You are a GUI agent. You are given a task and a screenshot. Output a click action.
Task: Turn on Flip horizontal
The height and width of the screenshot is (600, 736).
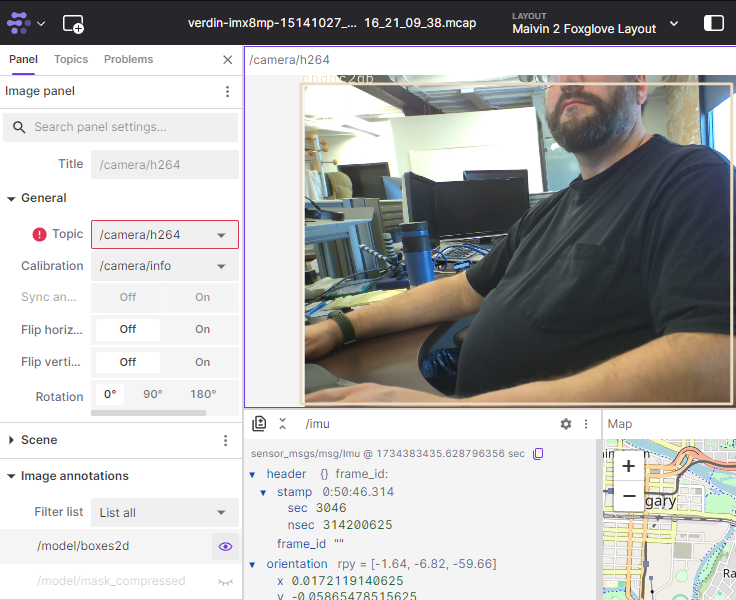(202, 329)
